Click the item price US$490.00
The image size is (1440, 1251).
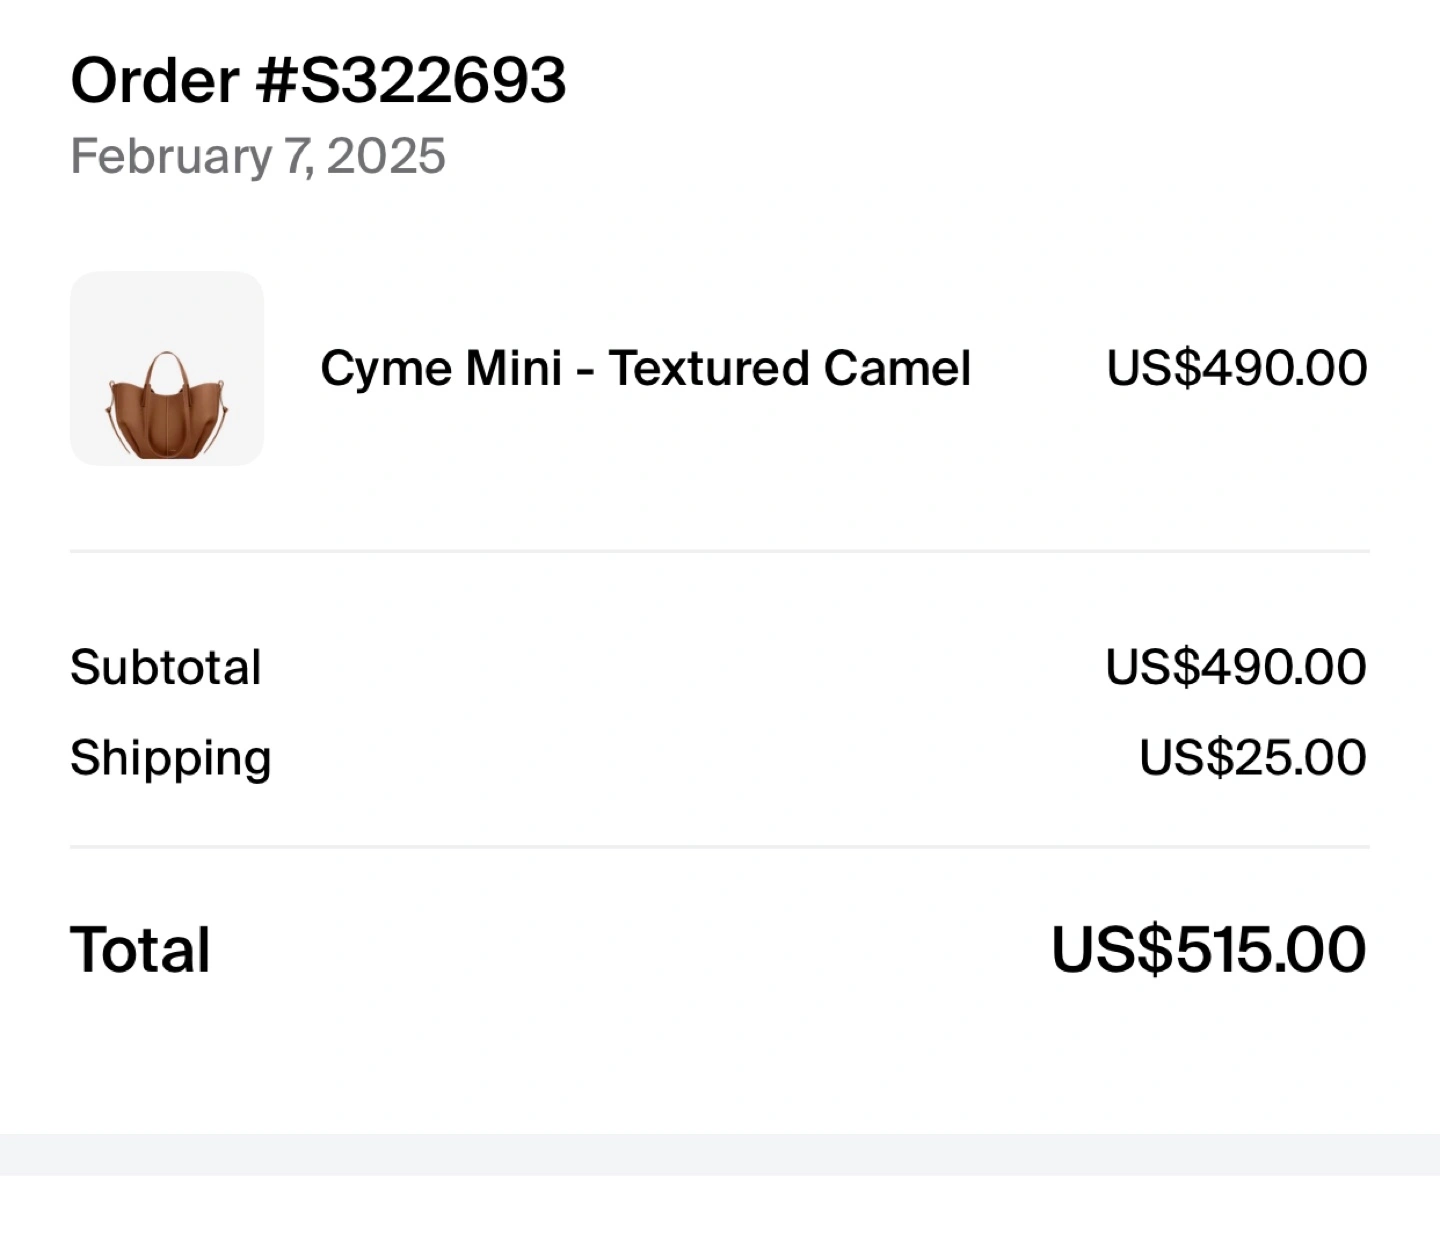[1237, 368]
